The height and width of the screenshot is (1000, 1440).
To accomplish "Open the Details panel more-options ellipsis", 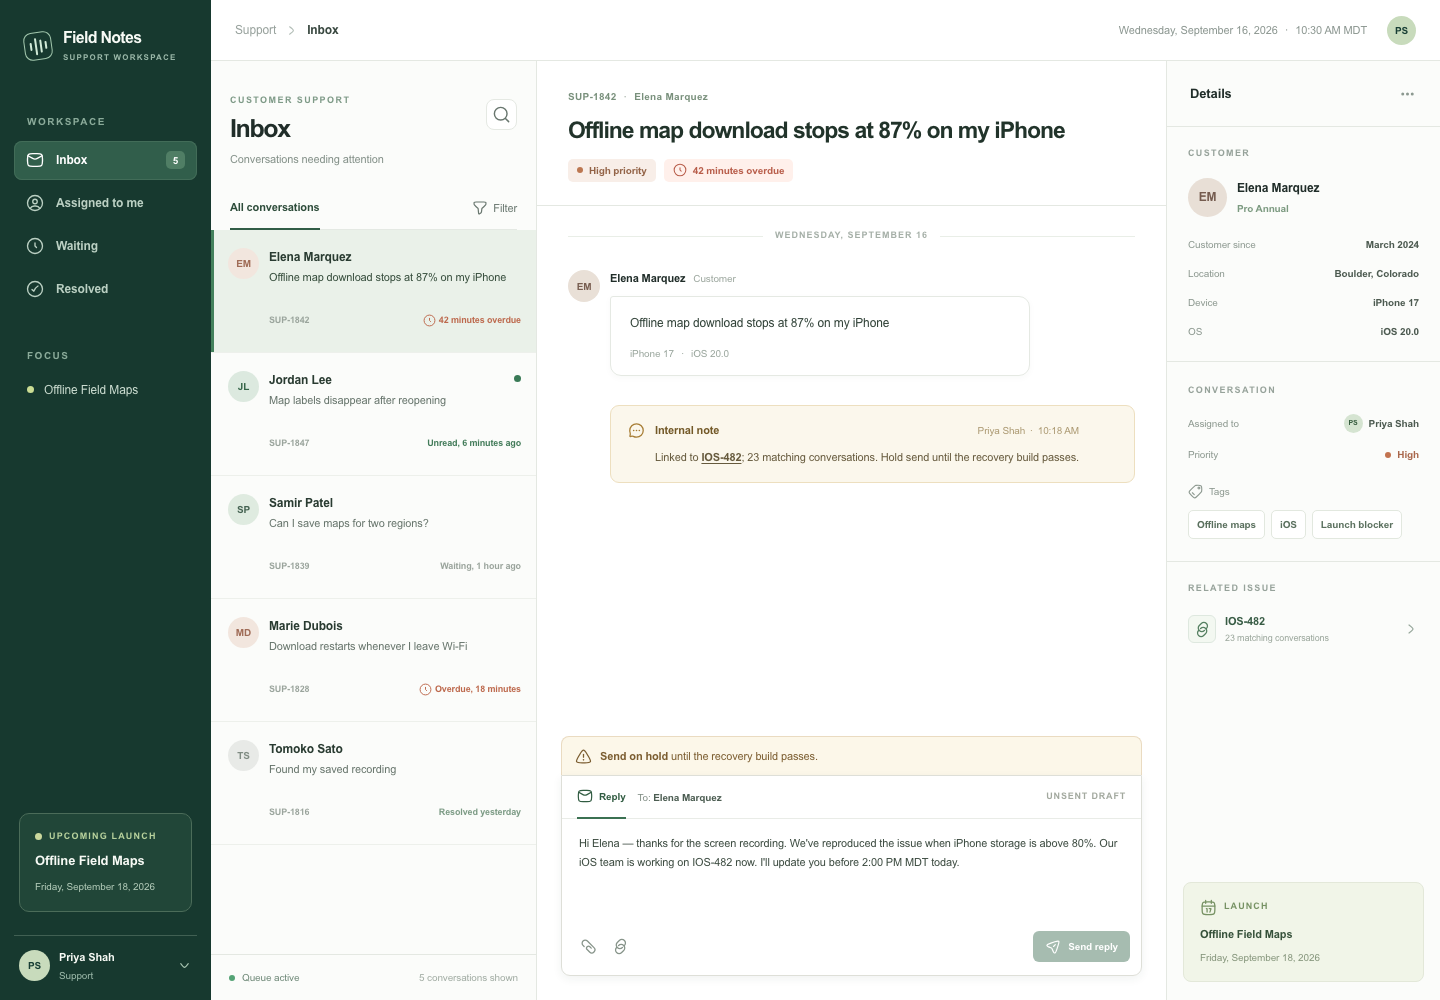I will tap(1407, 94).
